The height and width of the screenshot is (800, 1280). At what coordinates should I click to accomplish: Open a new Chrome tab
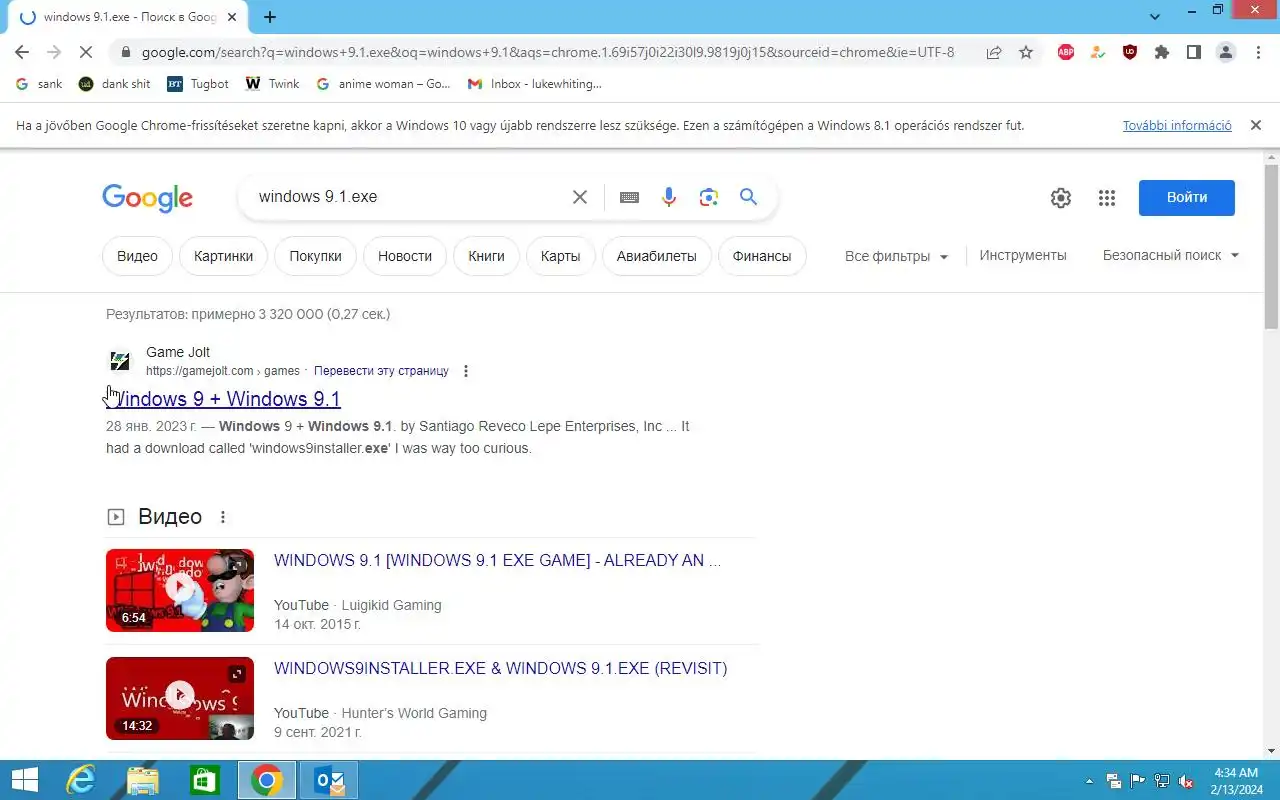click(x=270, y=17)
